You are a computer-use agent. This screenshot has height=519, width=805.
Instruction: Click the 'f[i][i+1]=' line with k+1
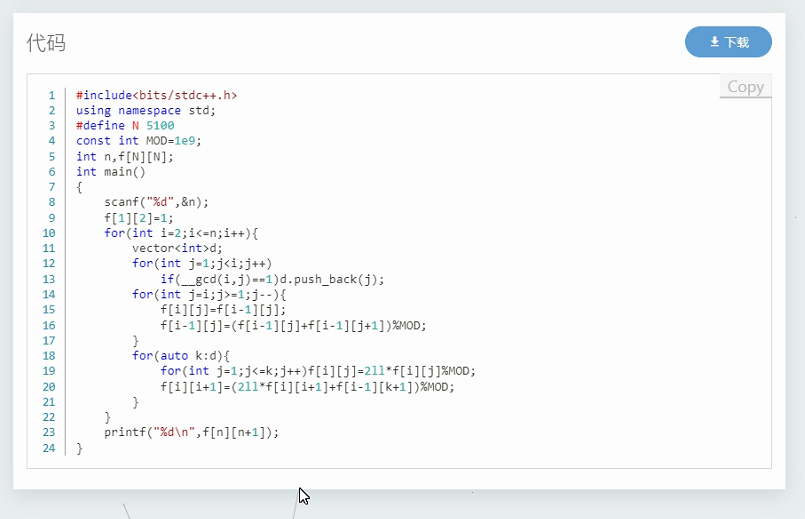pyautogui.click(x=307, y=387)
